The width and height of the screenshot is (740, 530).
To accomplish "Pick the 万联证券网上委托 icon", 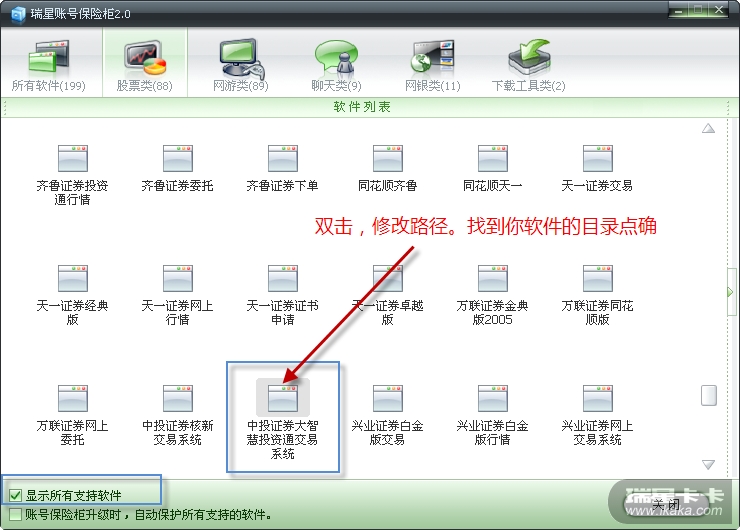I will coord(73,398).
